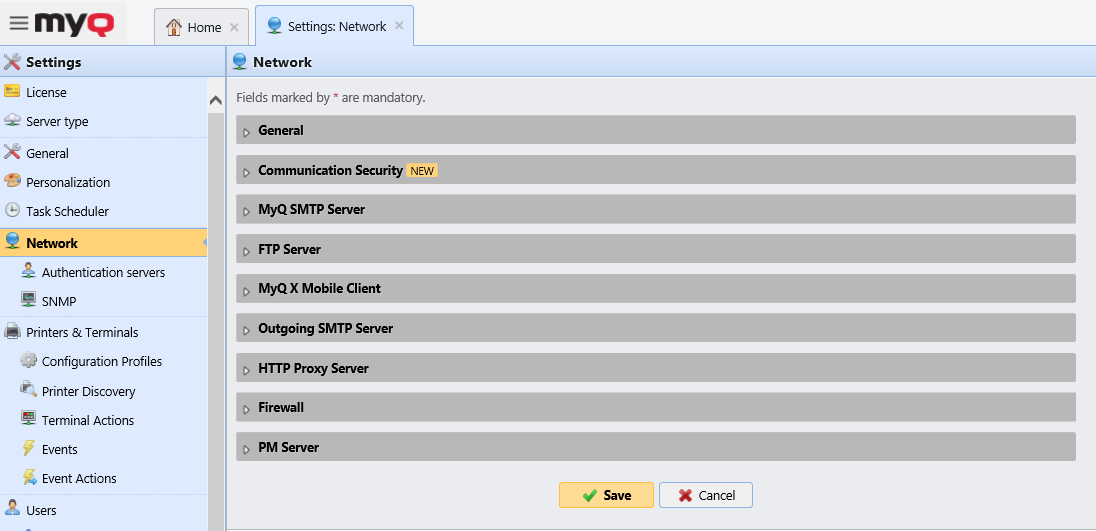Open the SNMP settings icon
Screen dimensions: 1096x531
(x=28, y=301)
